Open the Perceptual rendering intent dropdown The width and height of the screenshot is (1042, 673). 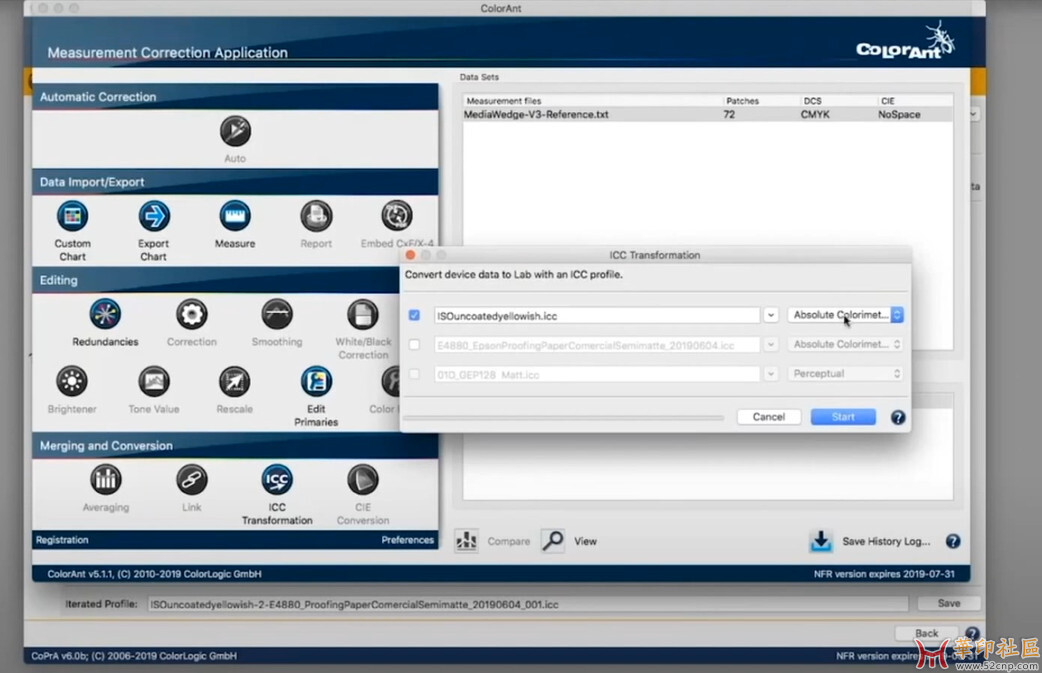[x=845, y=373]
